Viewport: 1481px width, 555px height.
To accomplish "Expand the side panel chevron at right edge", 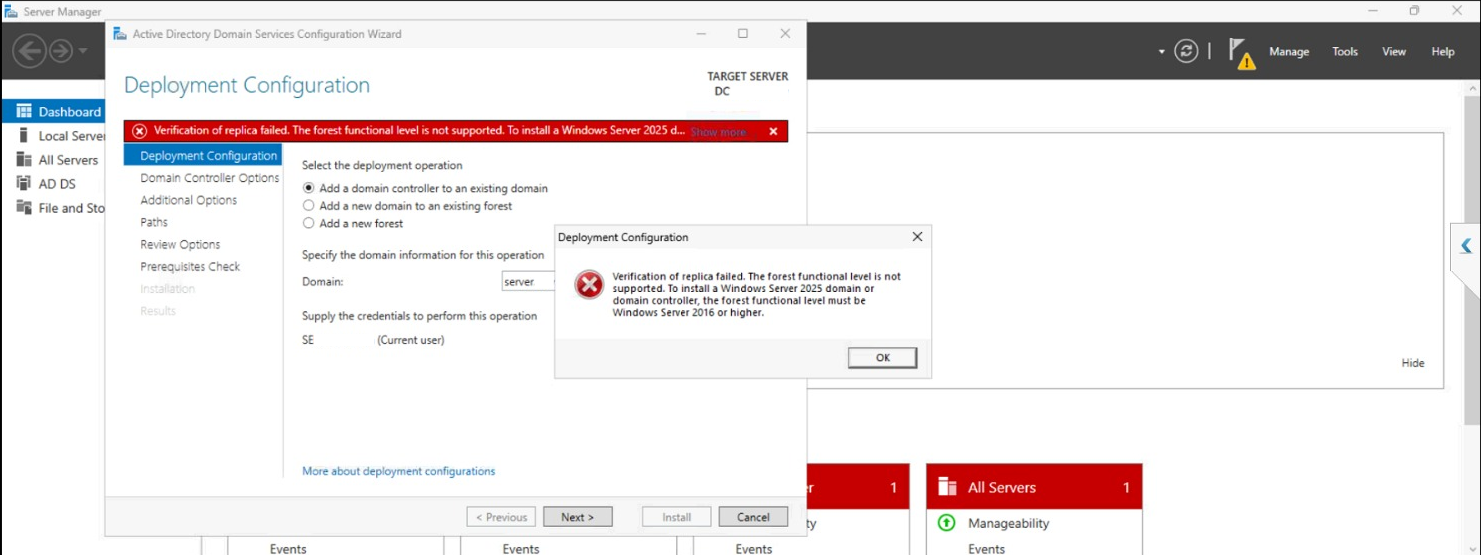I will [1466, 246].
